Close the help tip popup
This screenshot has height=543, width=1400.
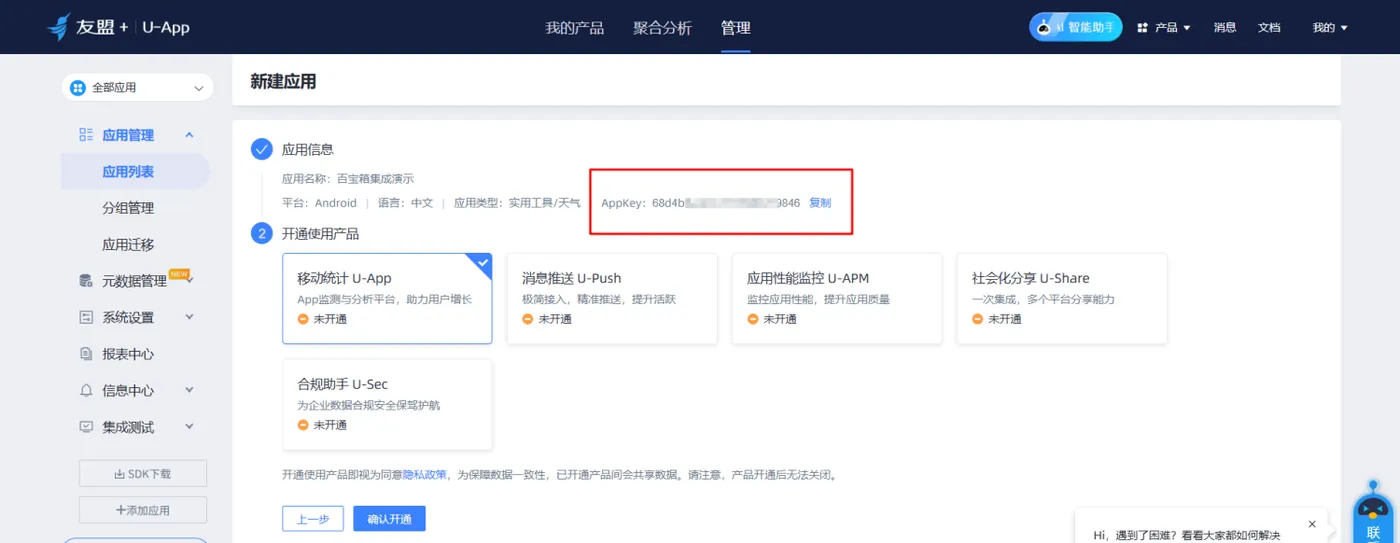coord(1312,524)
